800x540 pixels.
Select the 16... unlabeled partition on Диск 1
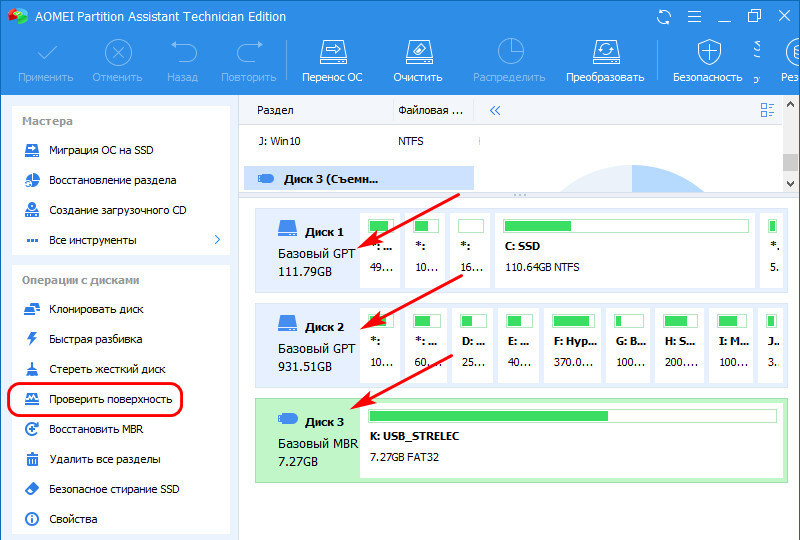[470, 250]
